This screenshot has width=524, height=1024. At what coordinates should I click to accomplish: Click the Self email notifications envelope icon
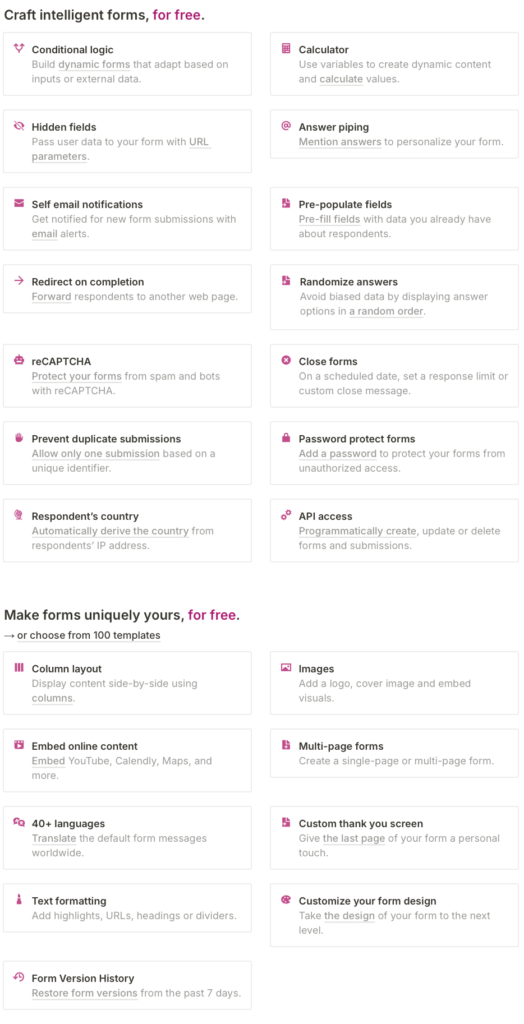19,204
